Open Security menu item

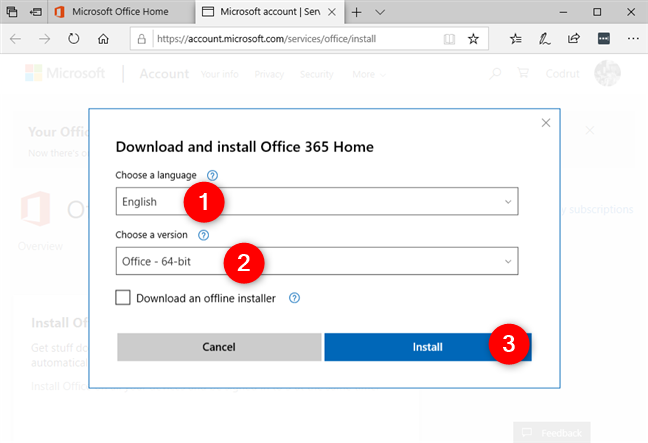coord(317,74)
